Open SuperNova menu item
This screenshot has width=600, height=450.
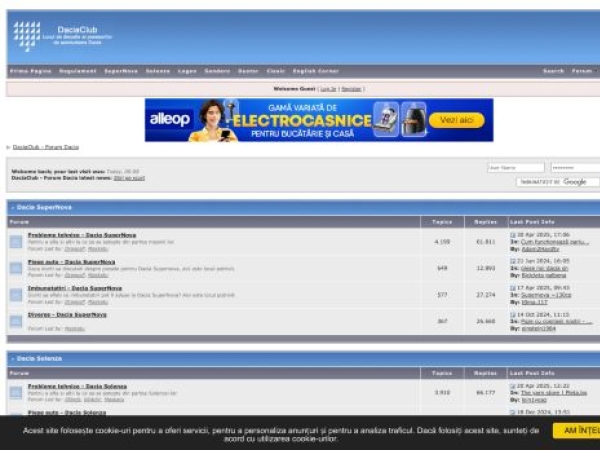pos(121,71)
